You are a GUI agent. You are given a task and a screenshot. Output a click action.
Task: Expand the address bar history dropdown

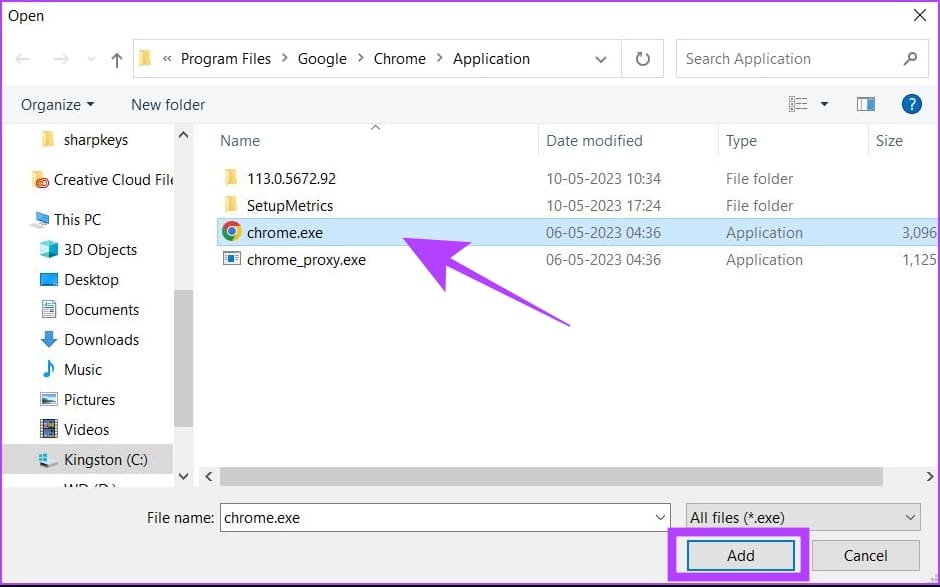coord(600,59)
